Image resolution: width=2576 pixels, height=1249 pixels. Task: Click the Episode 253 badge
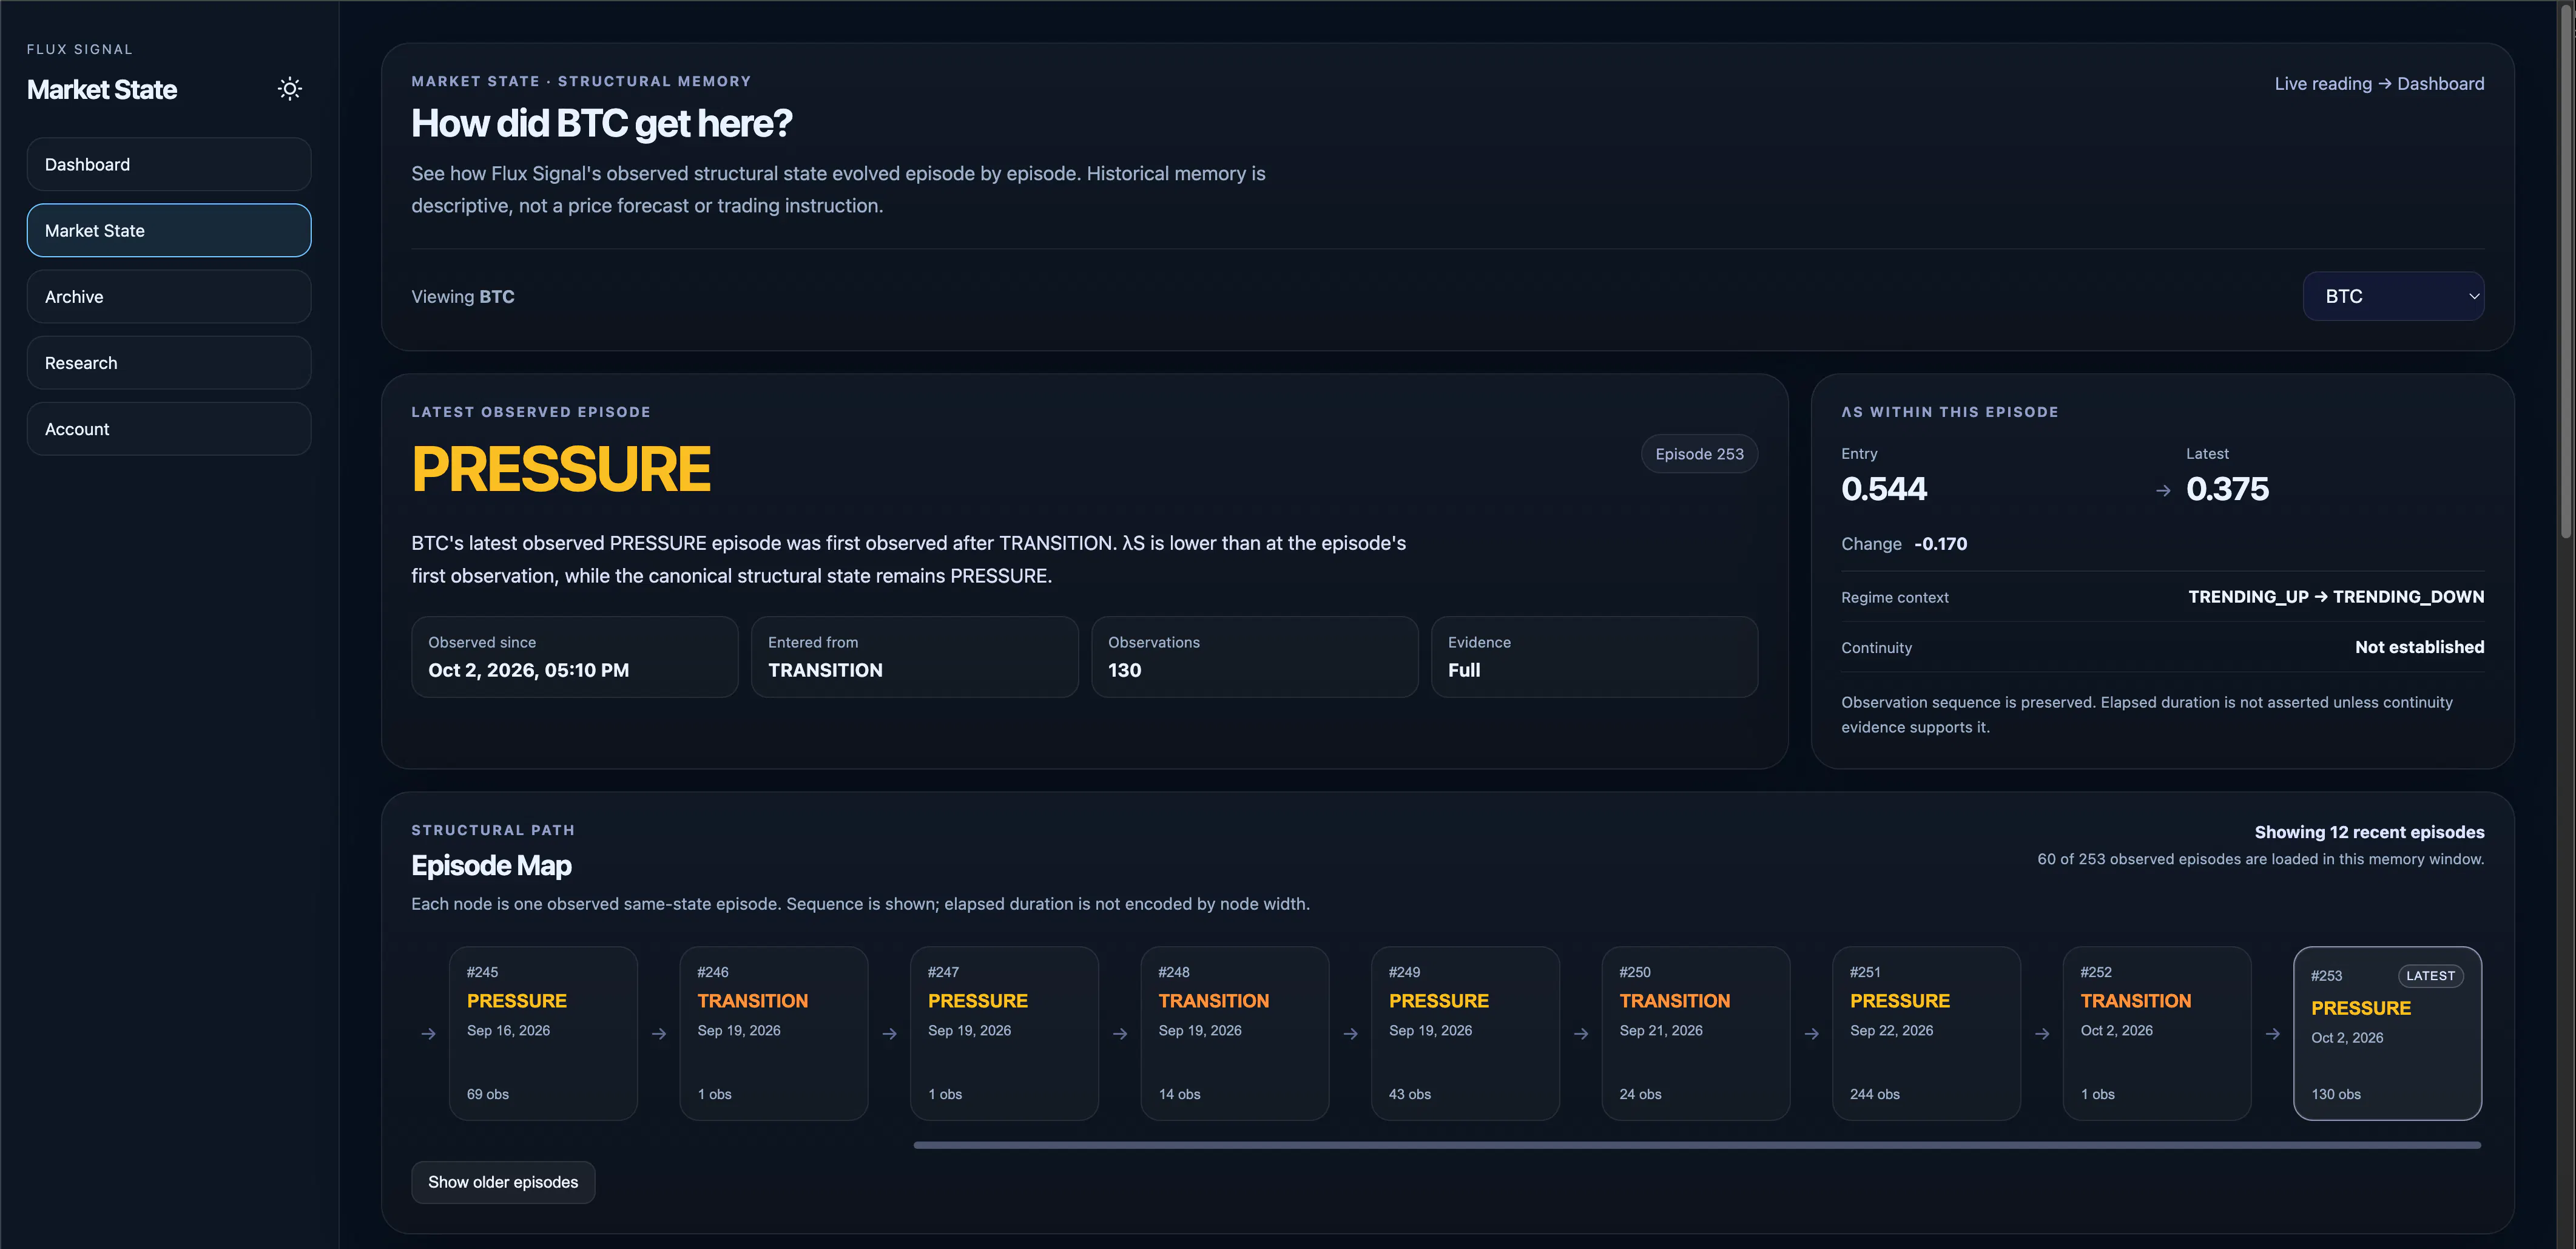pyautogui.click(x=1698, y=454)
